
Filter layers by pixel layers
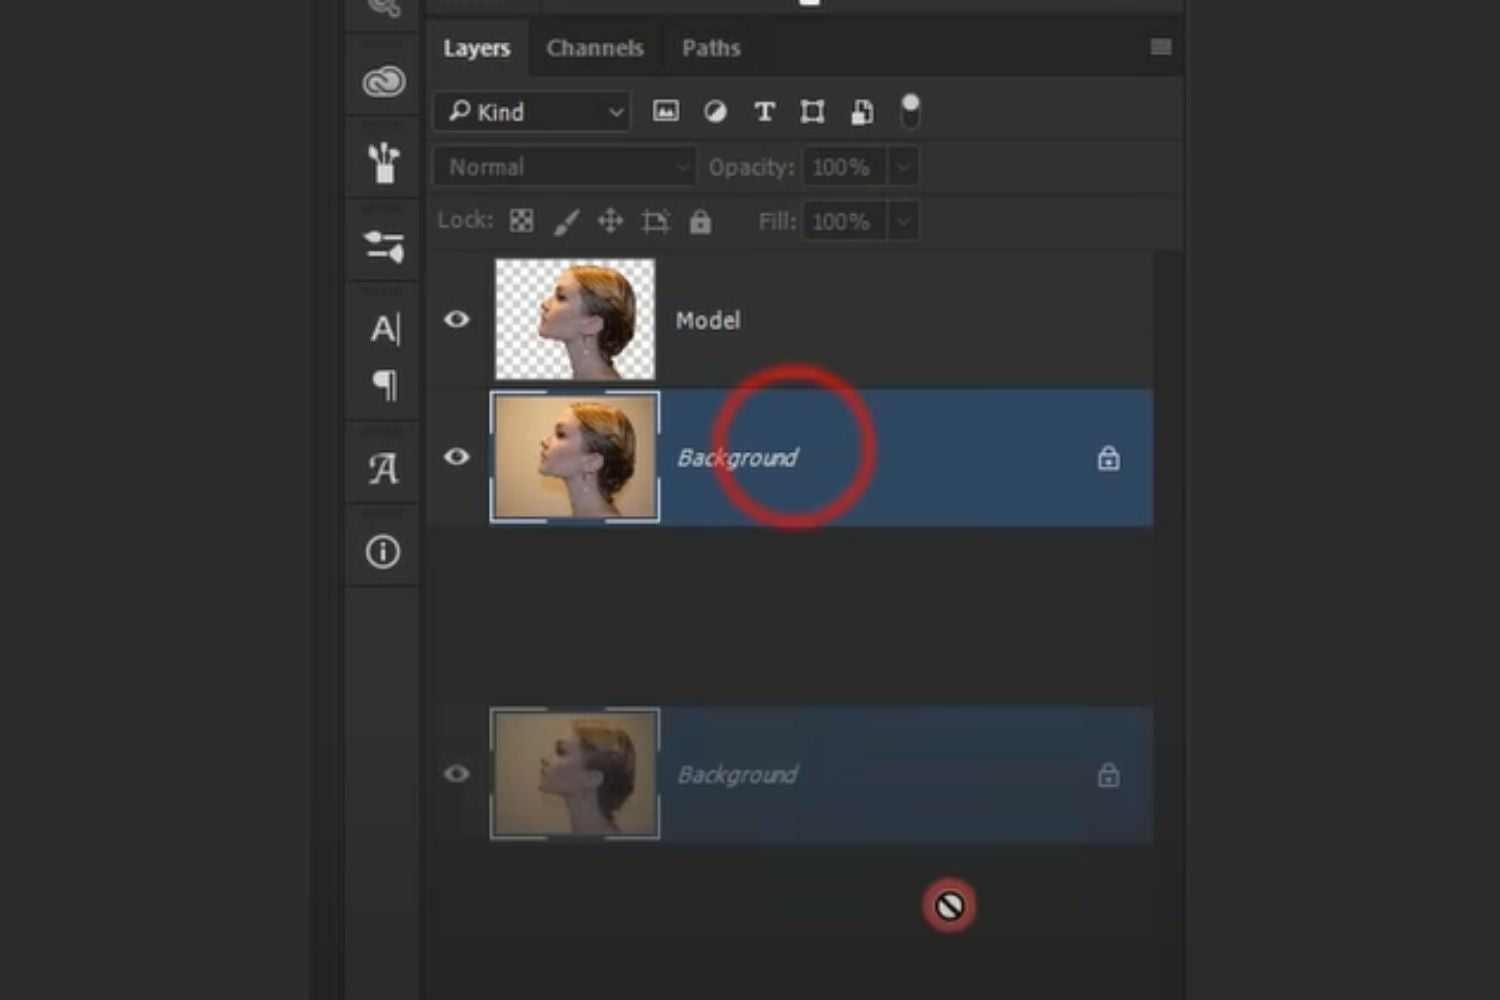(x=665, y=111)
